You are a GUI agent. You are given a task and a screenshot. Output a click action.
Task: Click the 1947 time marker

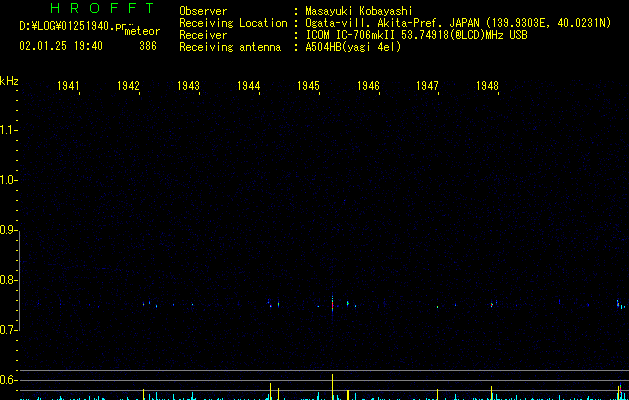click(x=428, y=86)
